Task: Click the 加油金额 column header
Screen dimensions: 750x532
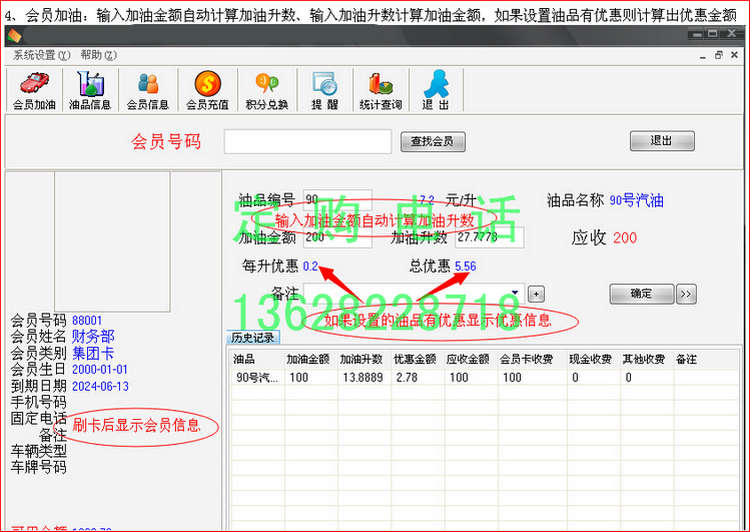Action: [x=311, y=359]
